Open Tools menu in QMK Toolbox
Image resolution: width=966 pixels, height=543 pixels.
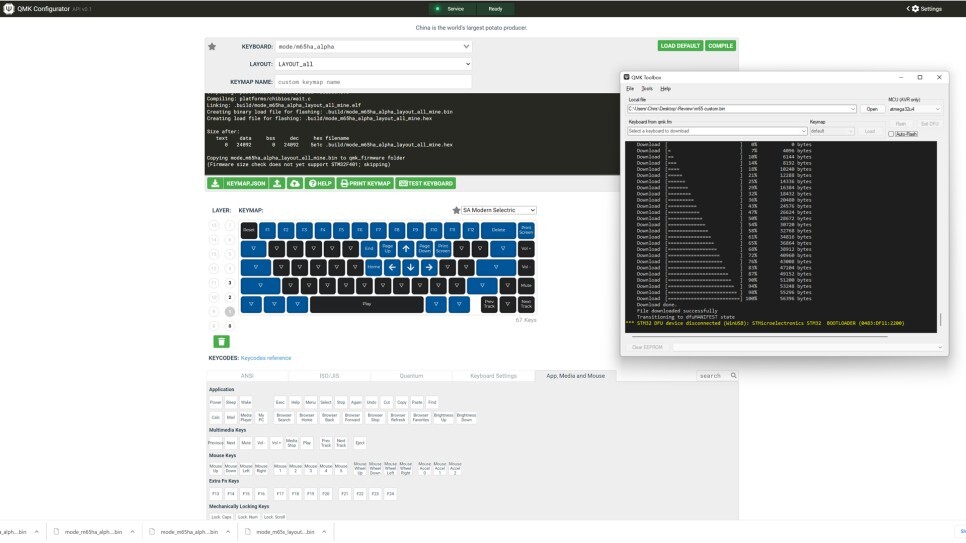(647, 89)
